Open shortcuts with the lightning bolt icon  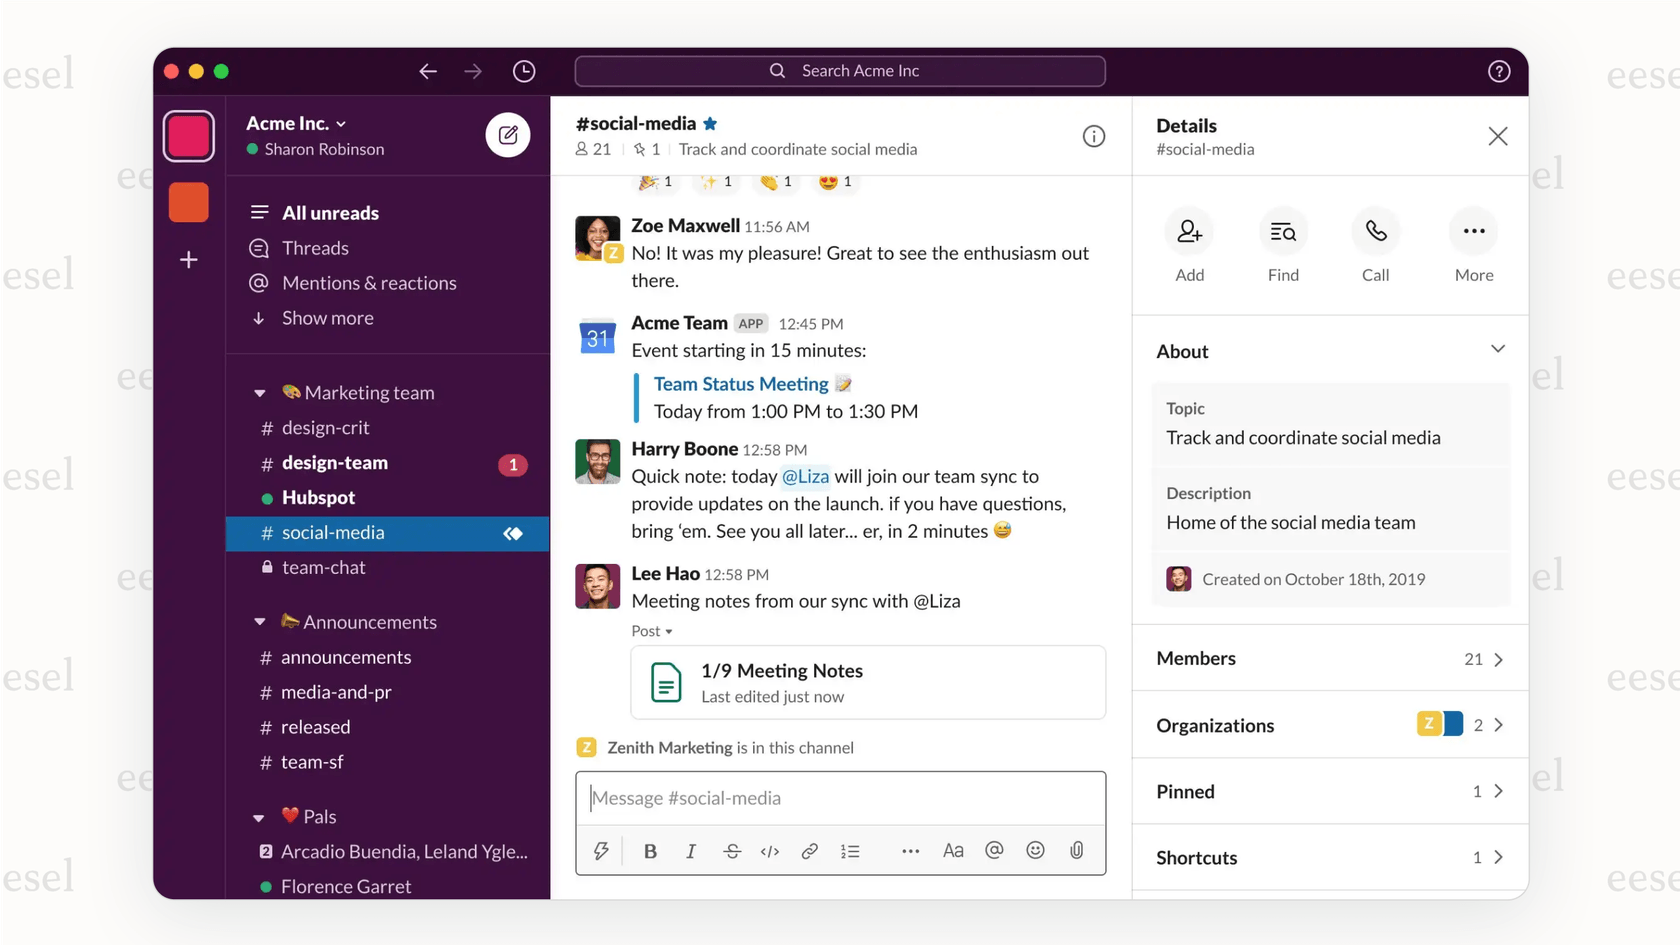point(601,850)
